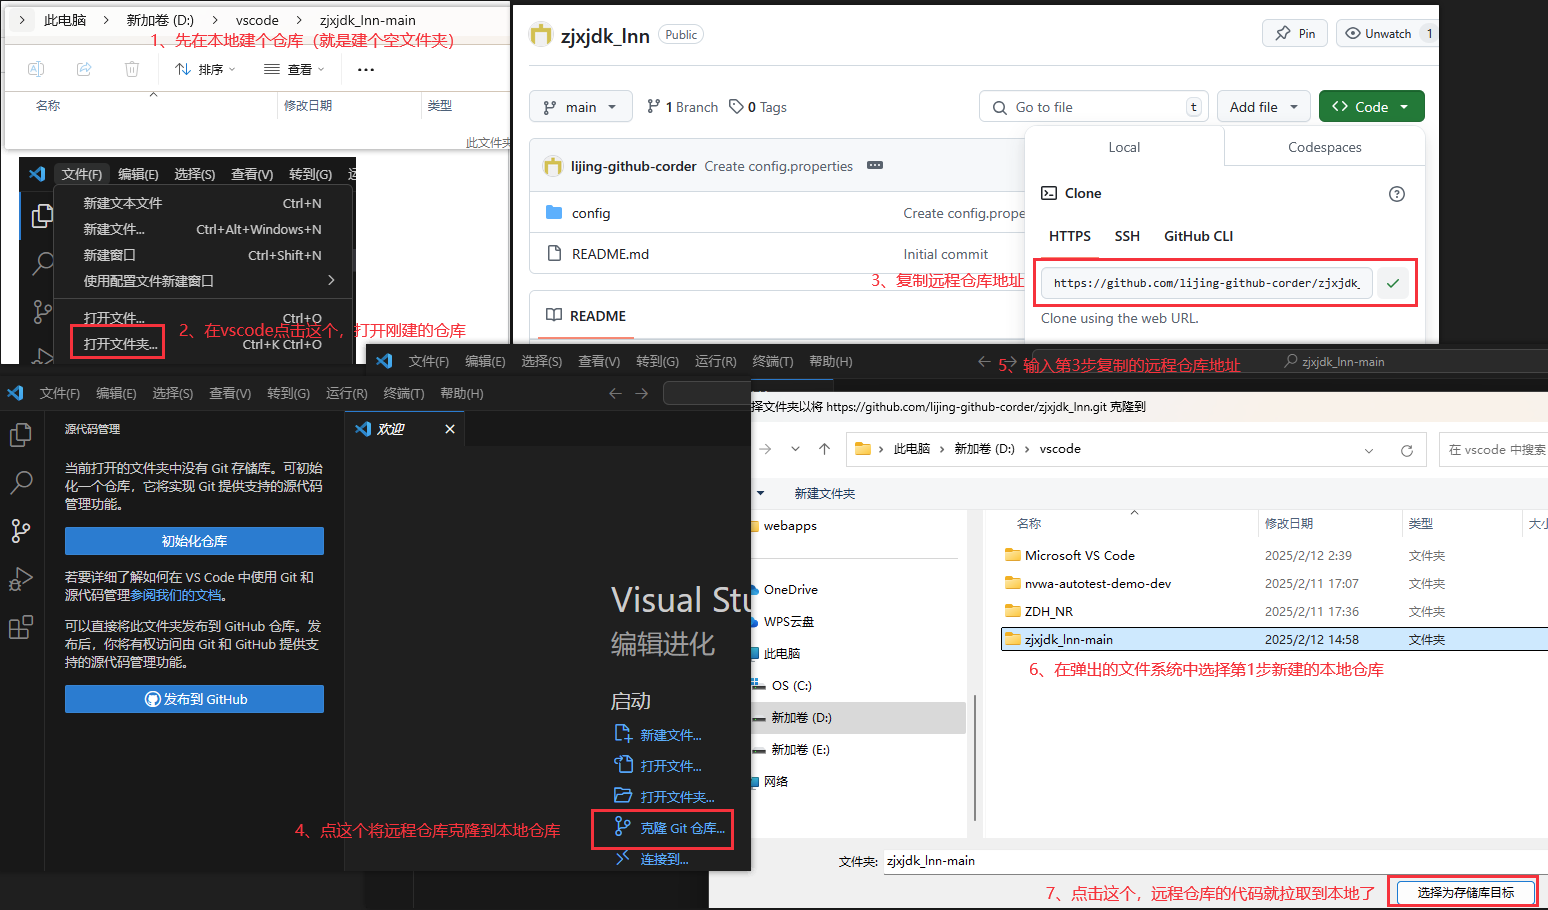Open the config folder in GitHub repo
The image size is (1548, 910).
591,213
